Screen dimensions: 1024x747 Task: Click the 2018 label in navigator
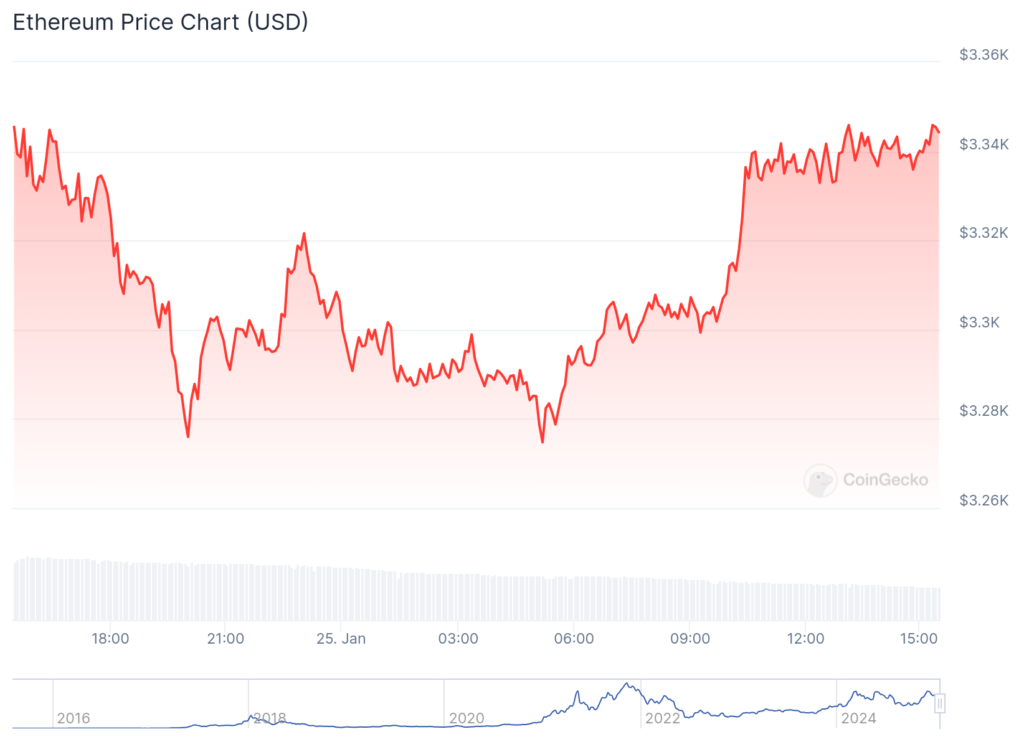click(x=270, y=718)
